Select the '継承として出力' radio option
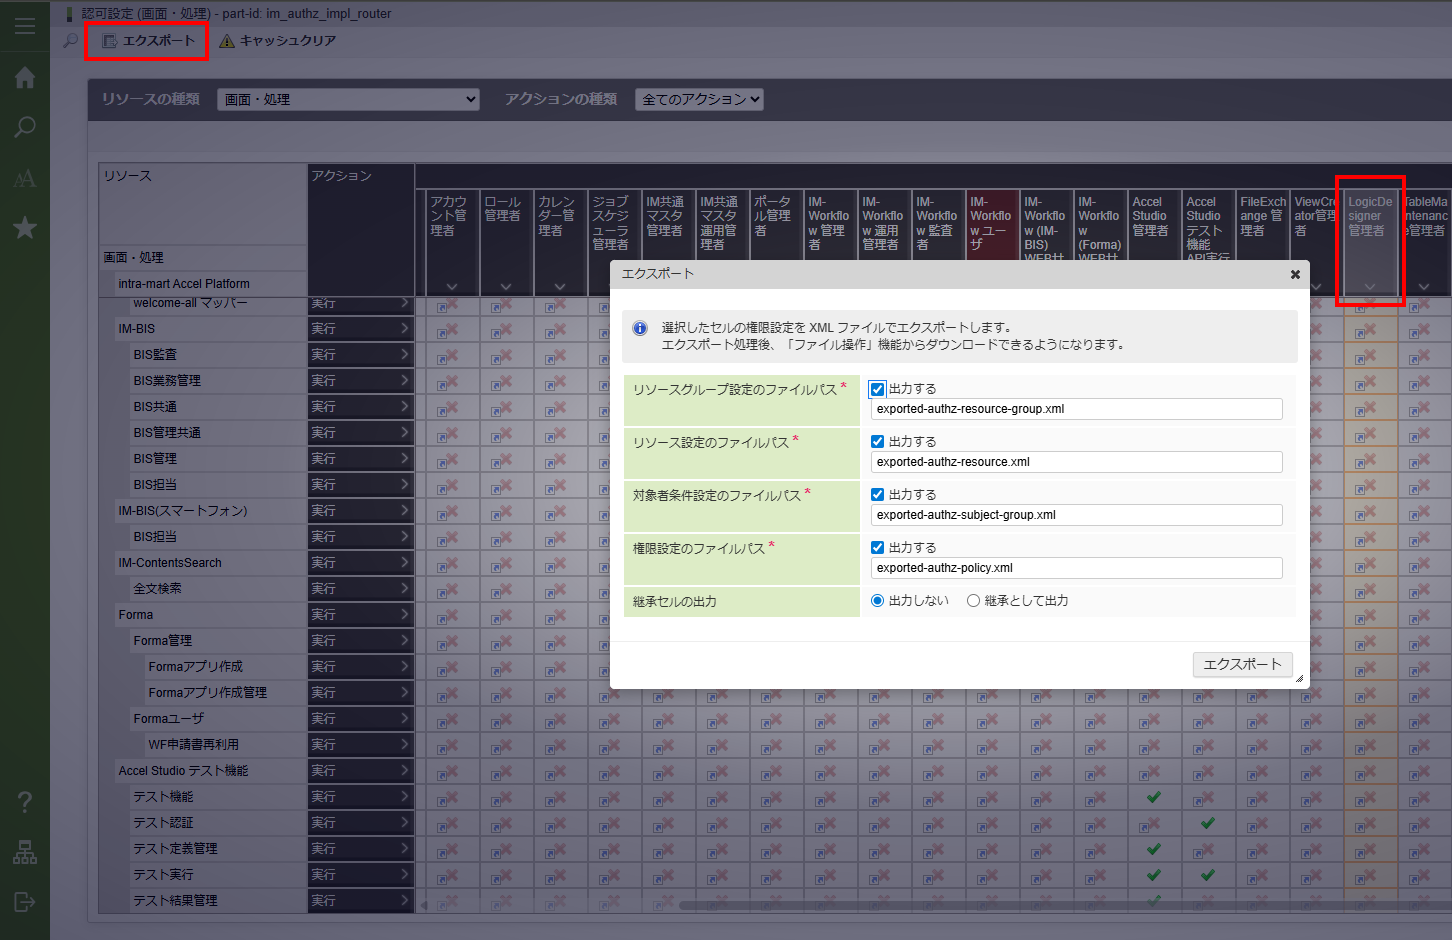 pyautogui.click(x=973, y=601)
